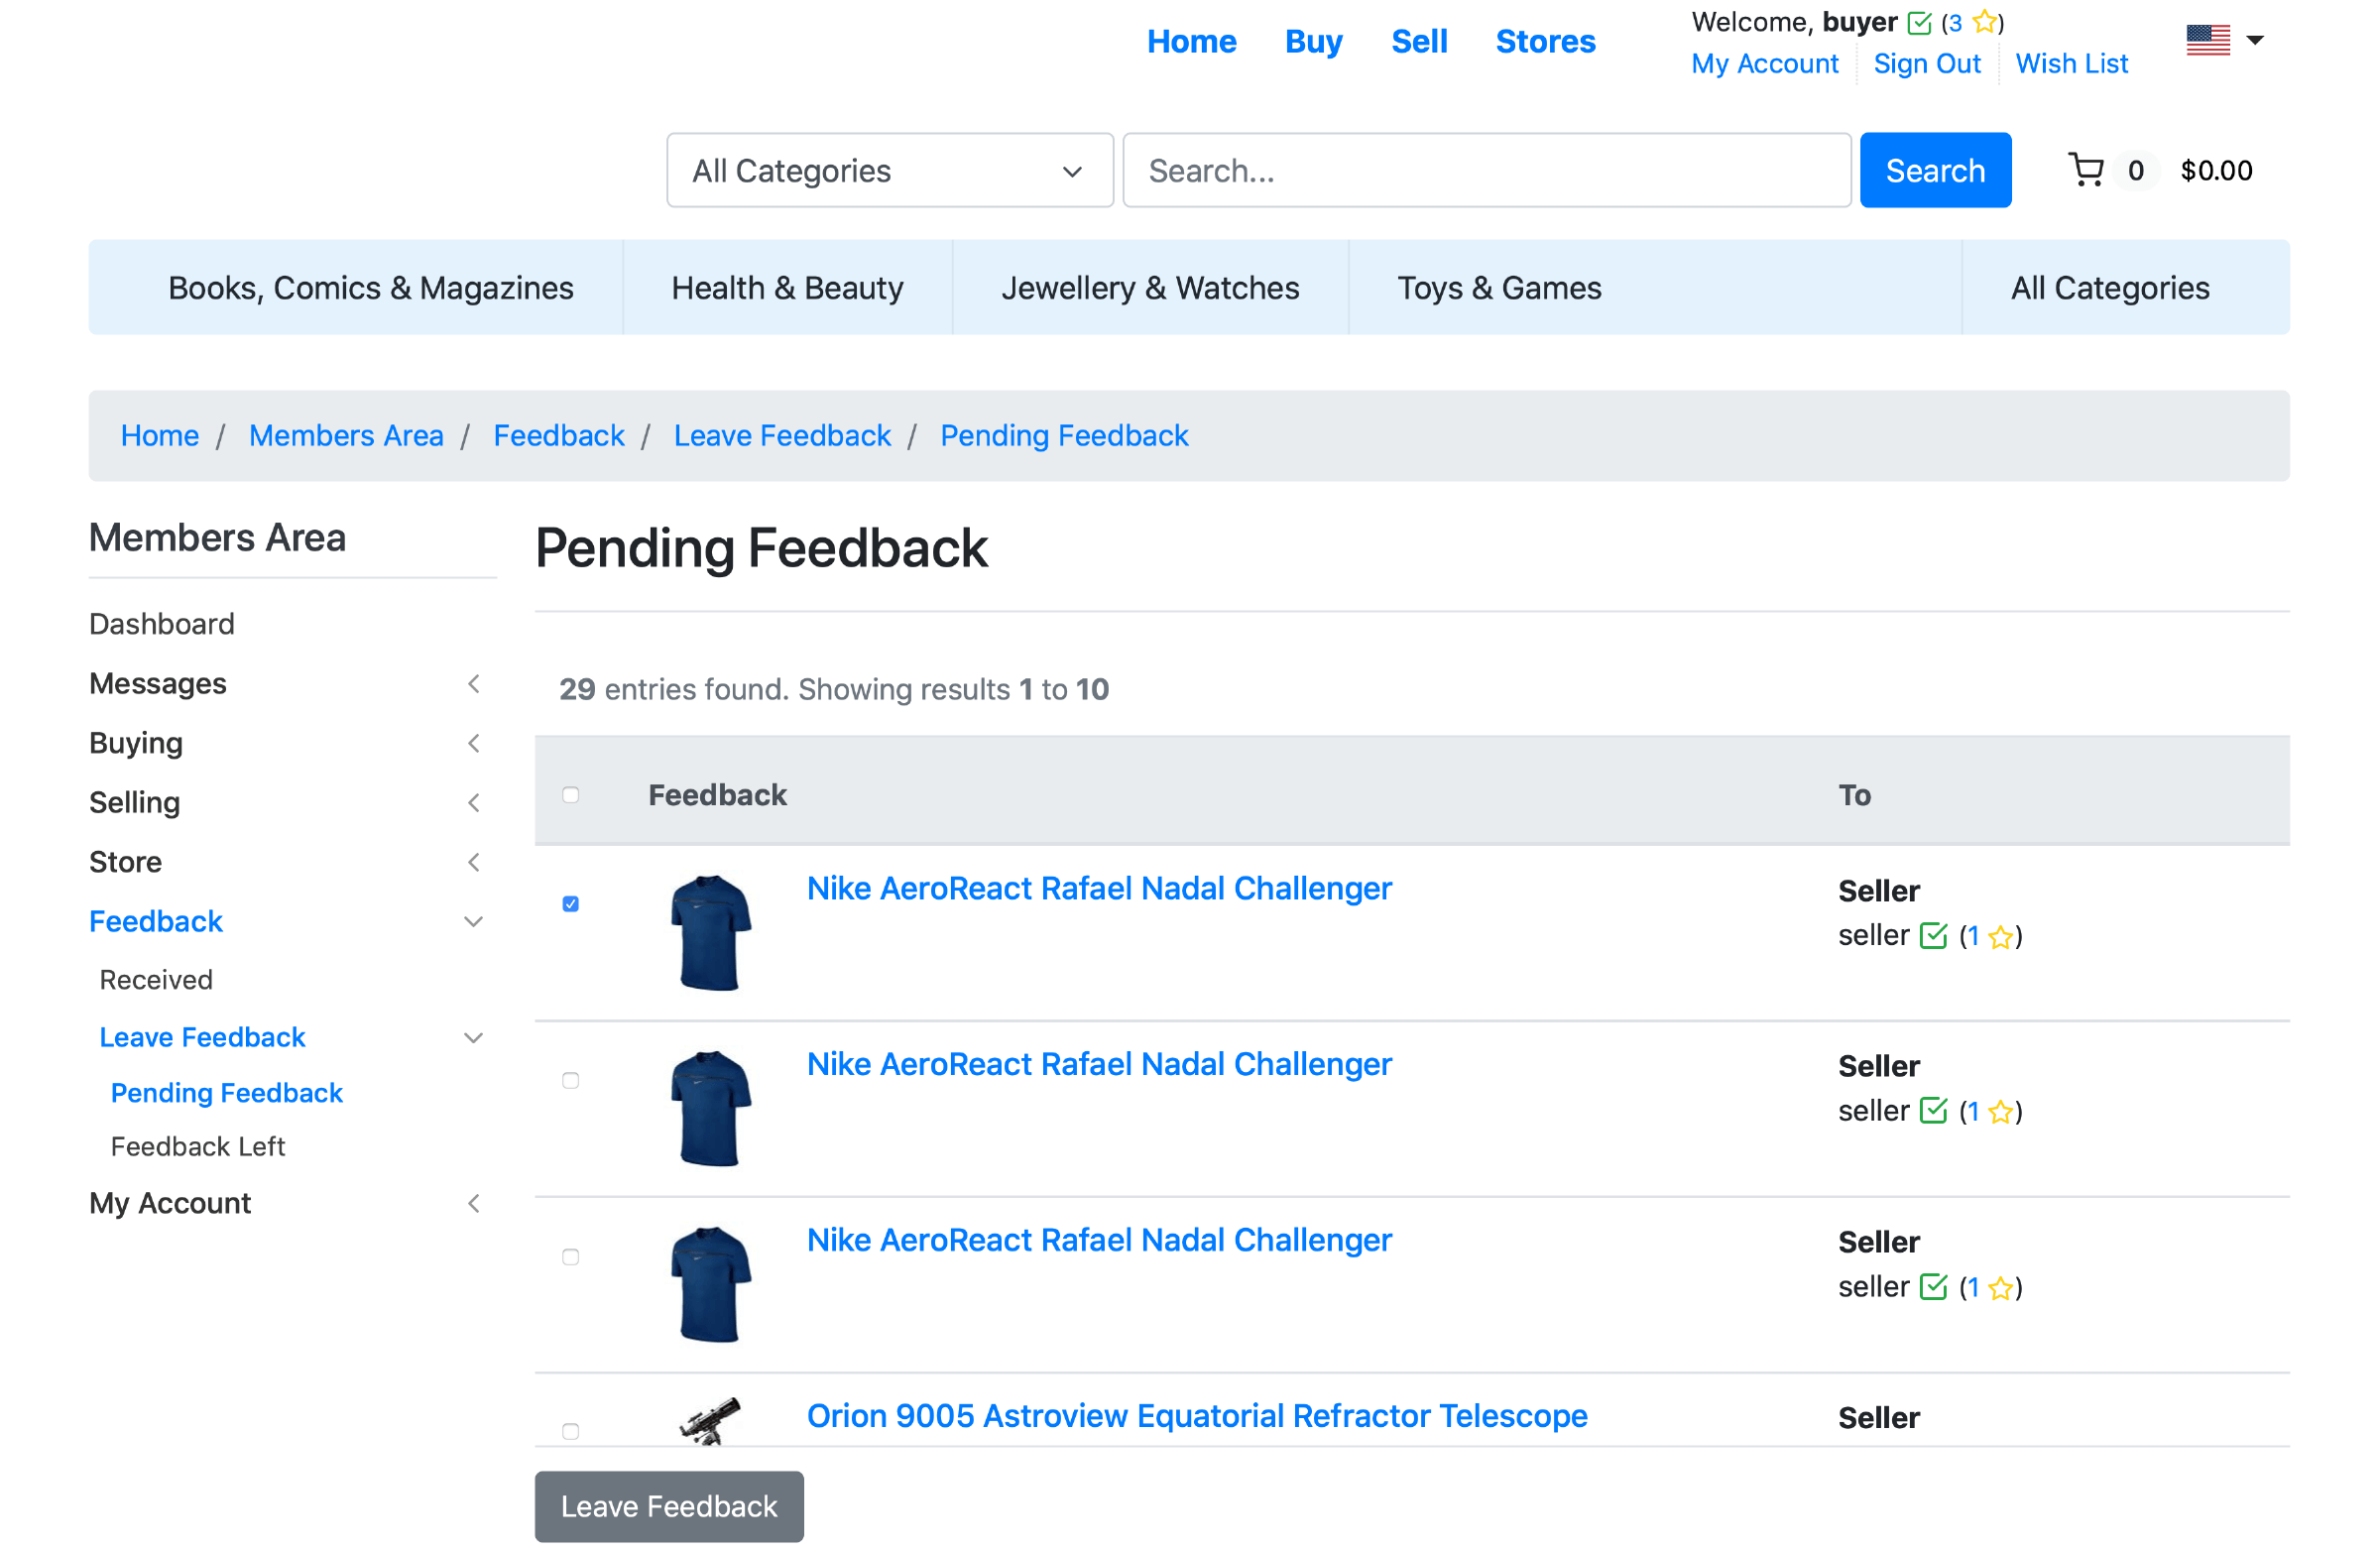Open My Account link in header
Screen dimensions: 2380x1551
(x=1764, y=64)
